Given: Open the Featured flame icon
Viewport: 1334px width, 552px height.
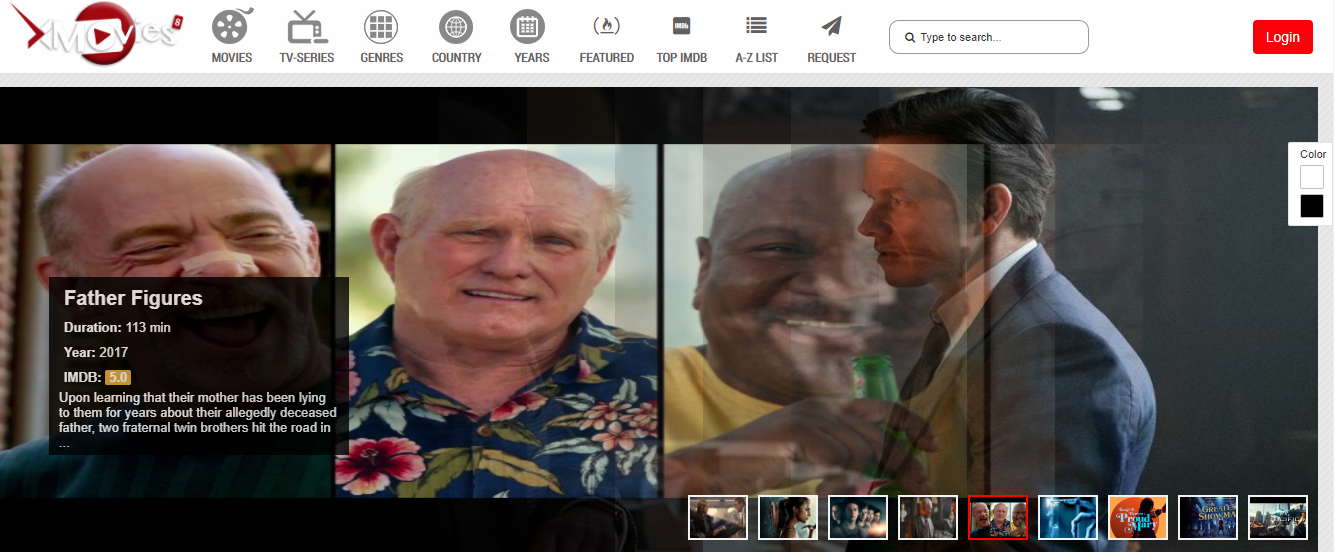Looking at the screenshot, I should tap(606, 26).
